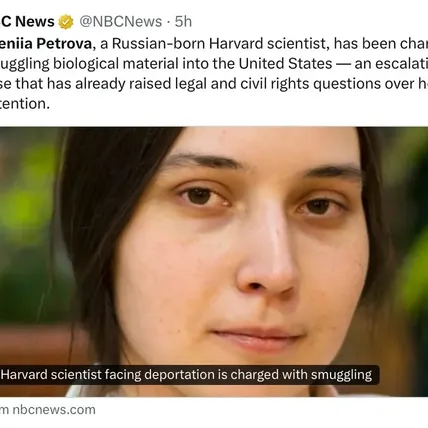Open the 5h timestamp of the post
Screen dimensions: 428x428
(x=183, y=22)
